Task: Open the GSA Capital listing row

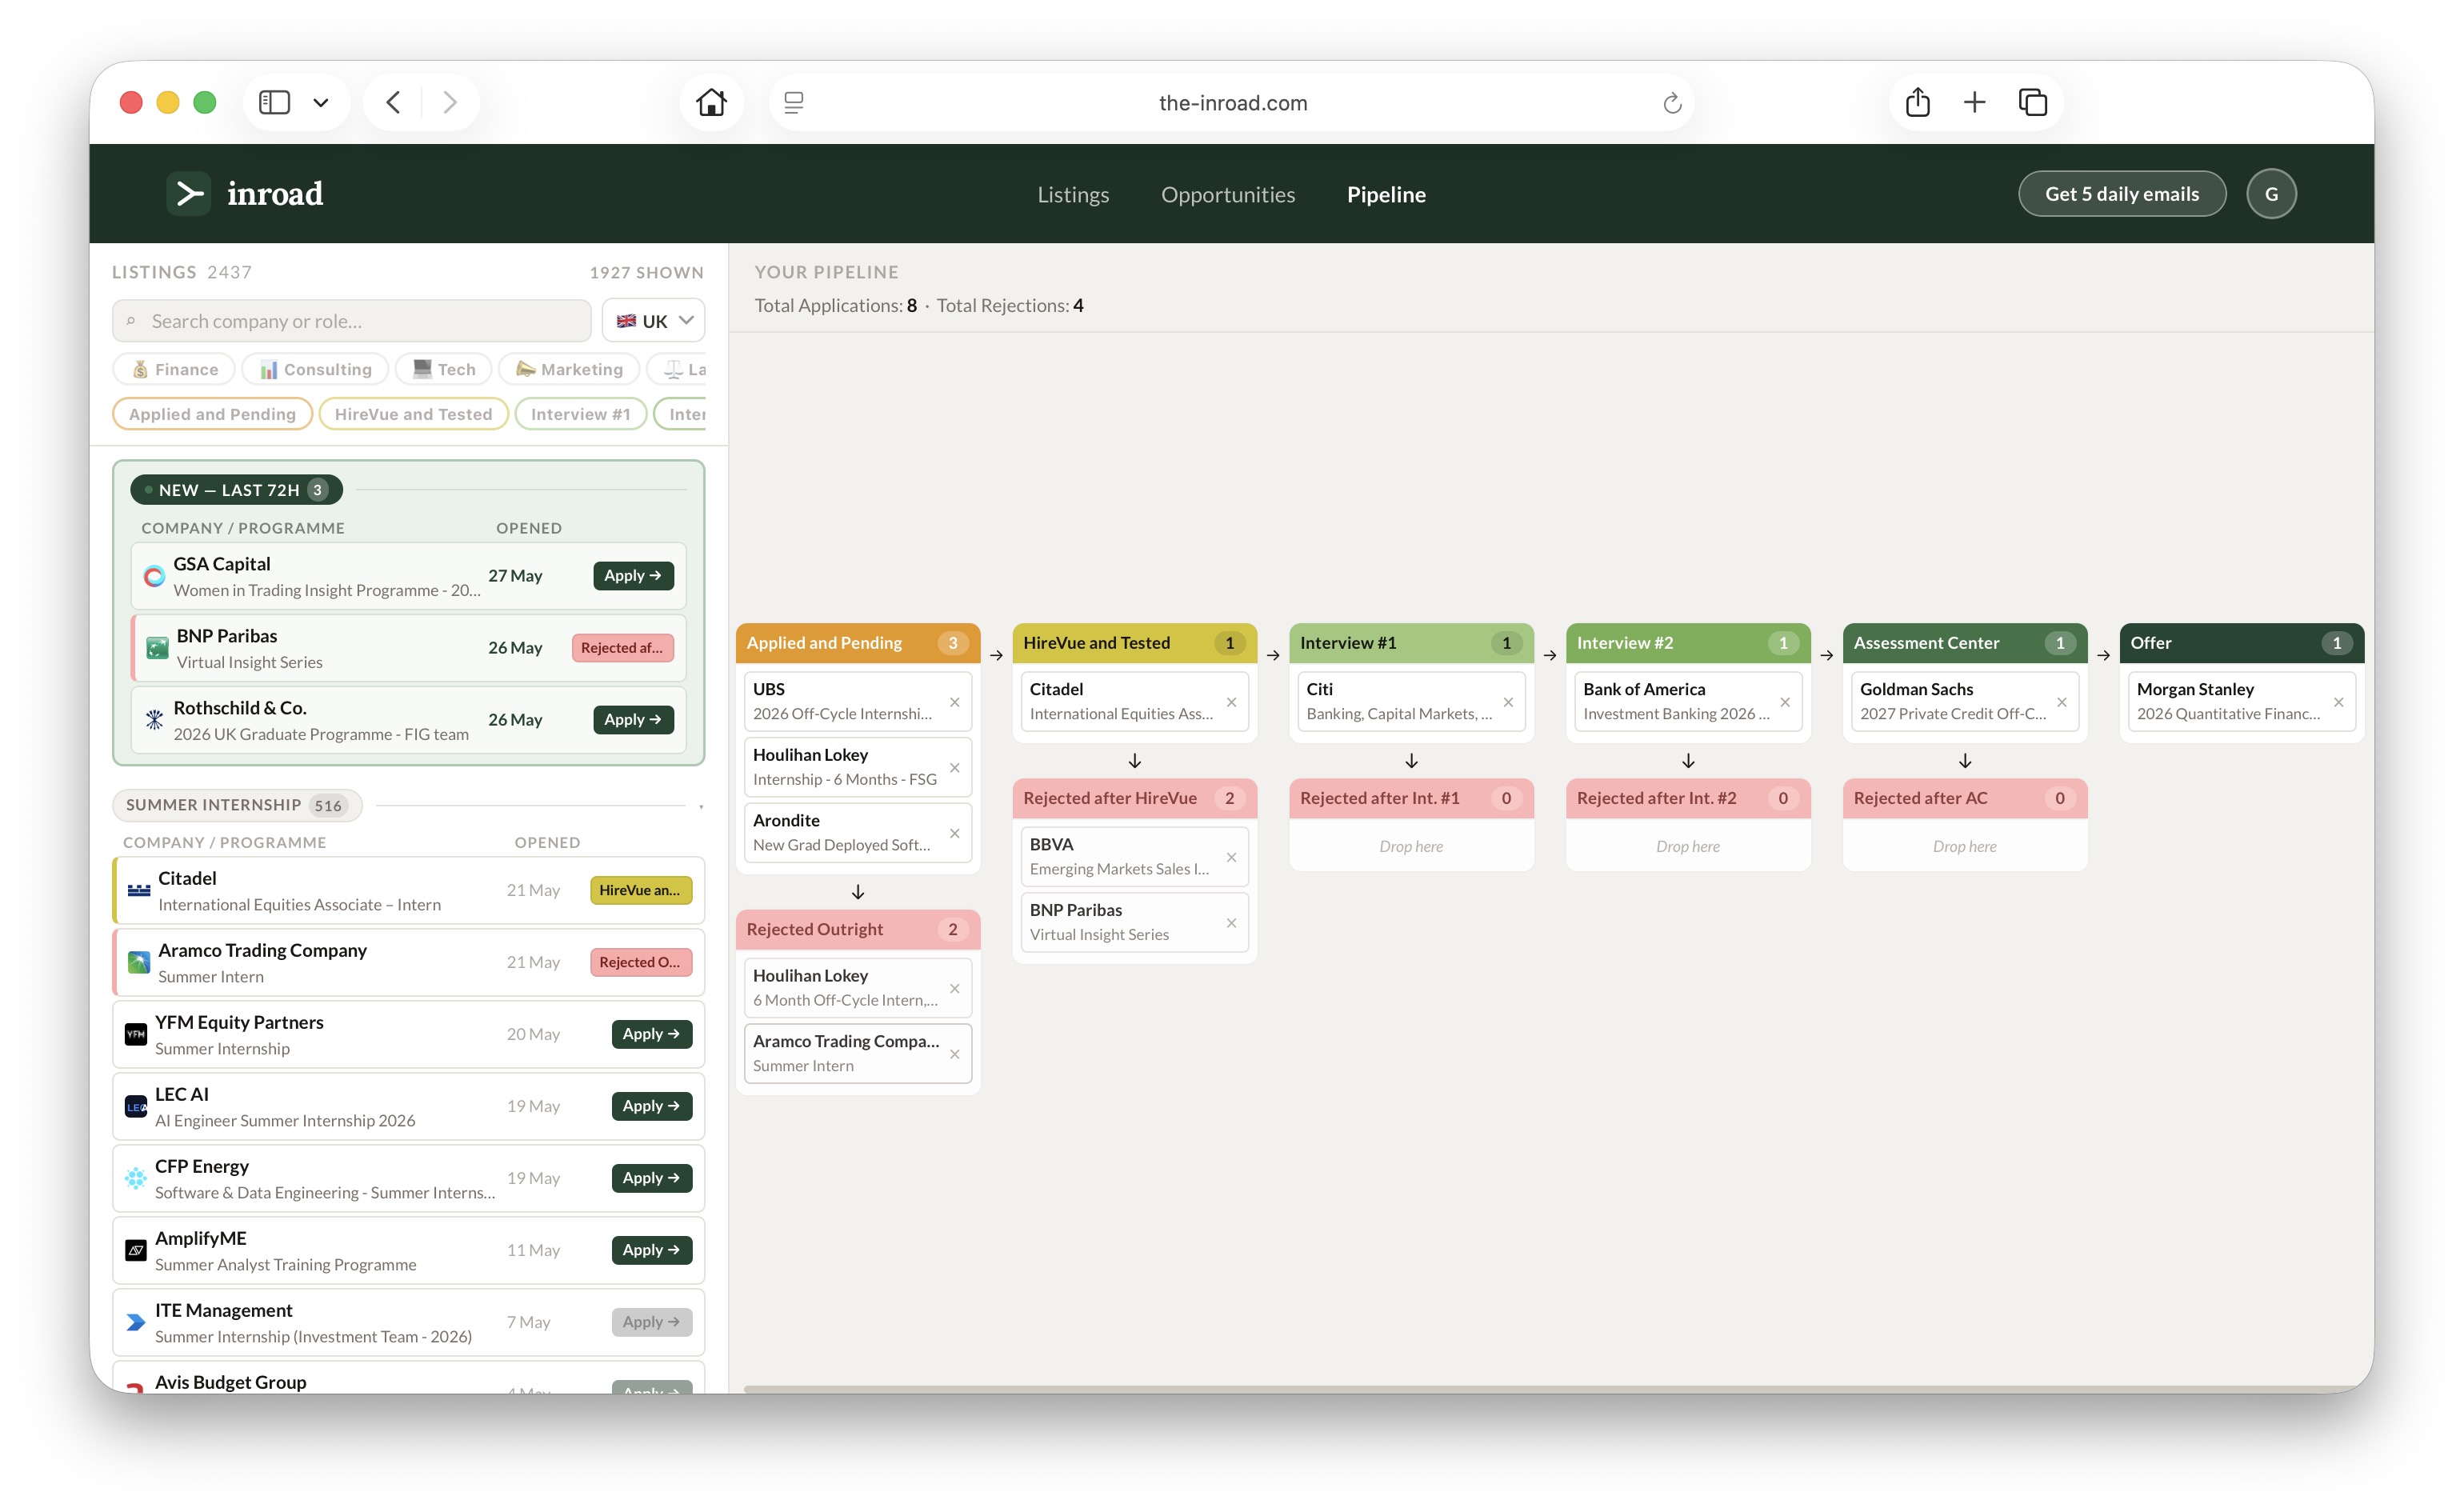Action: coord(408,576)
